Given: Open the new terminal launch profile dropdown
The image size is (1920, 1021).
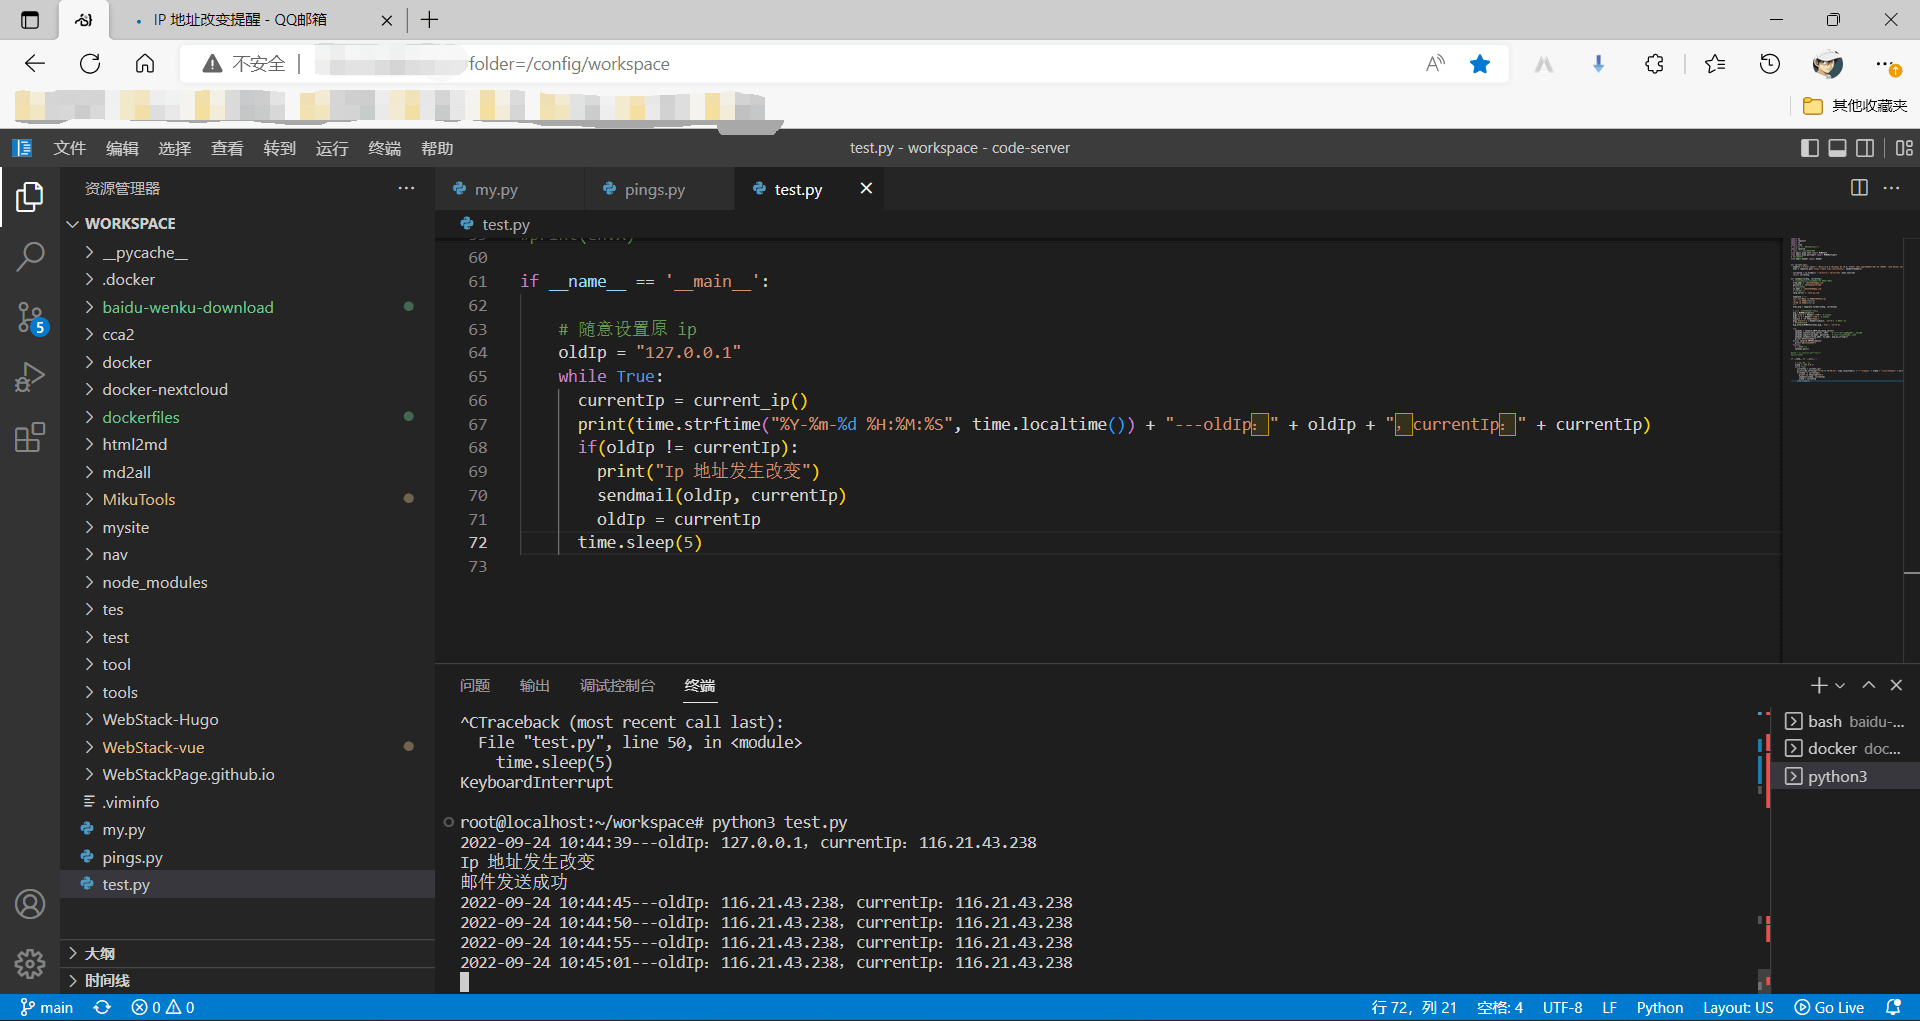Looking at the screenshot, I should click(1840, 686).
